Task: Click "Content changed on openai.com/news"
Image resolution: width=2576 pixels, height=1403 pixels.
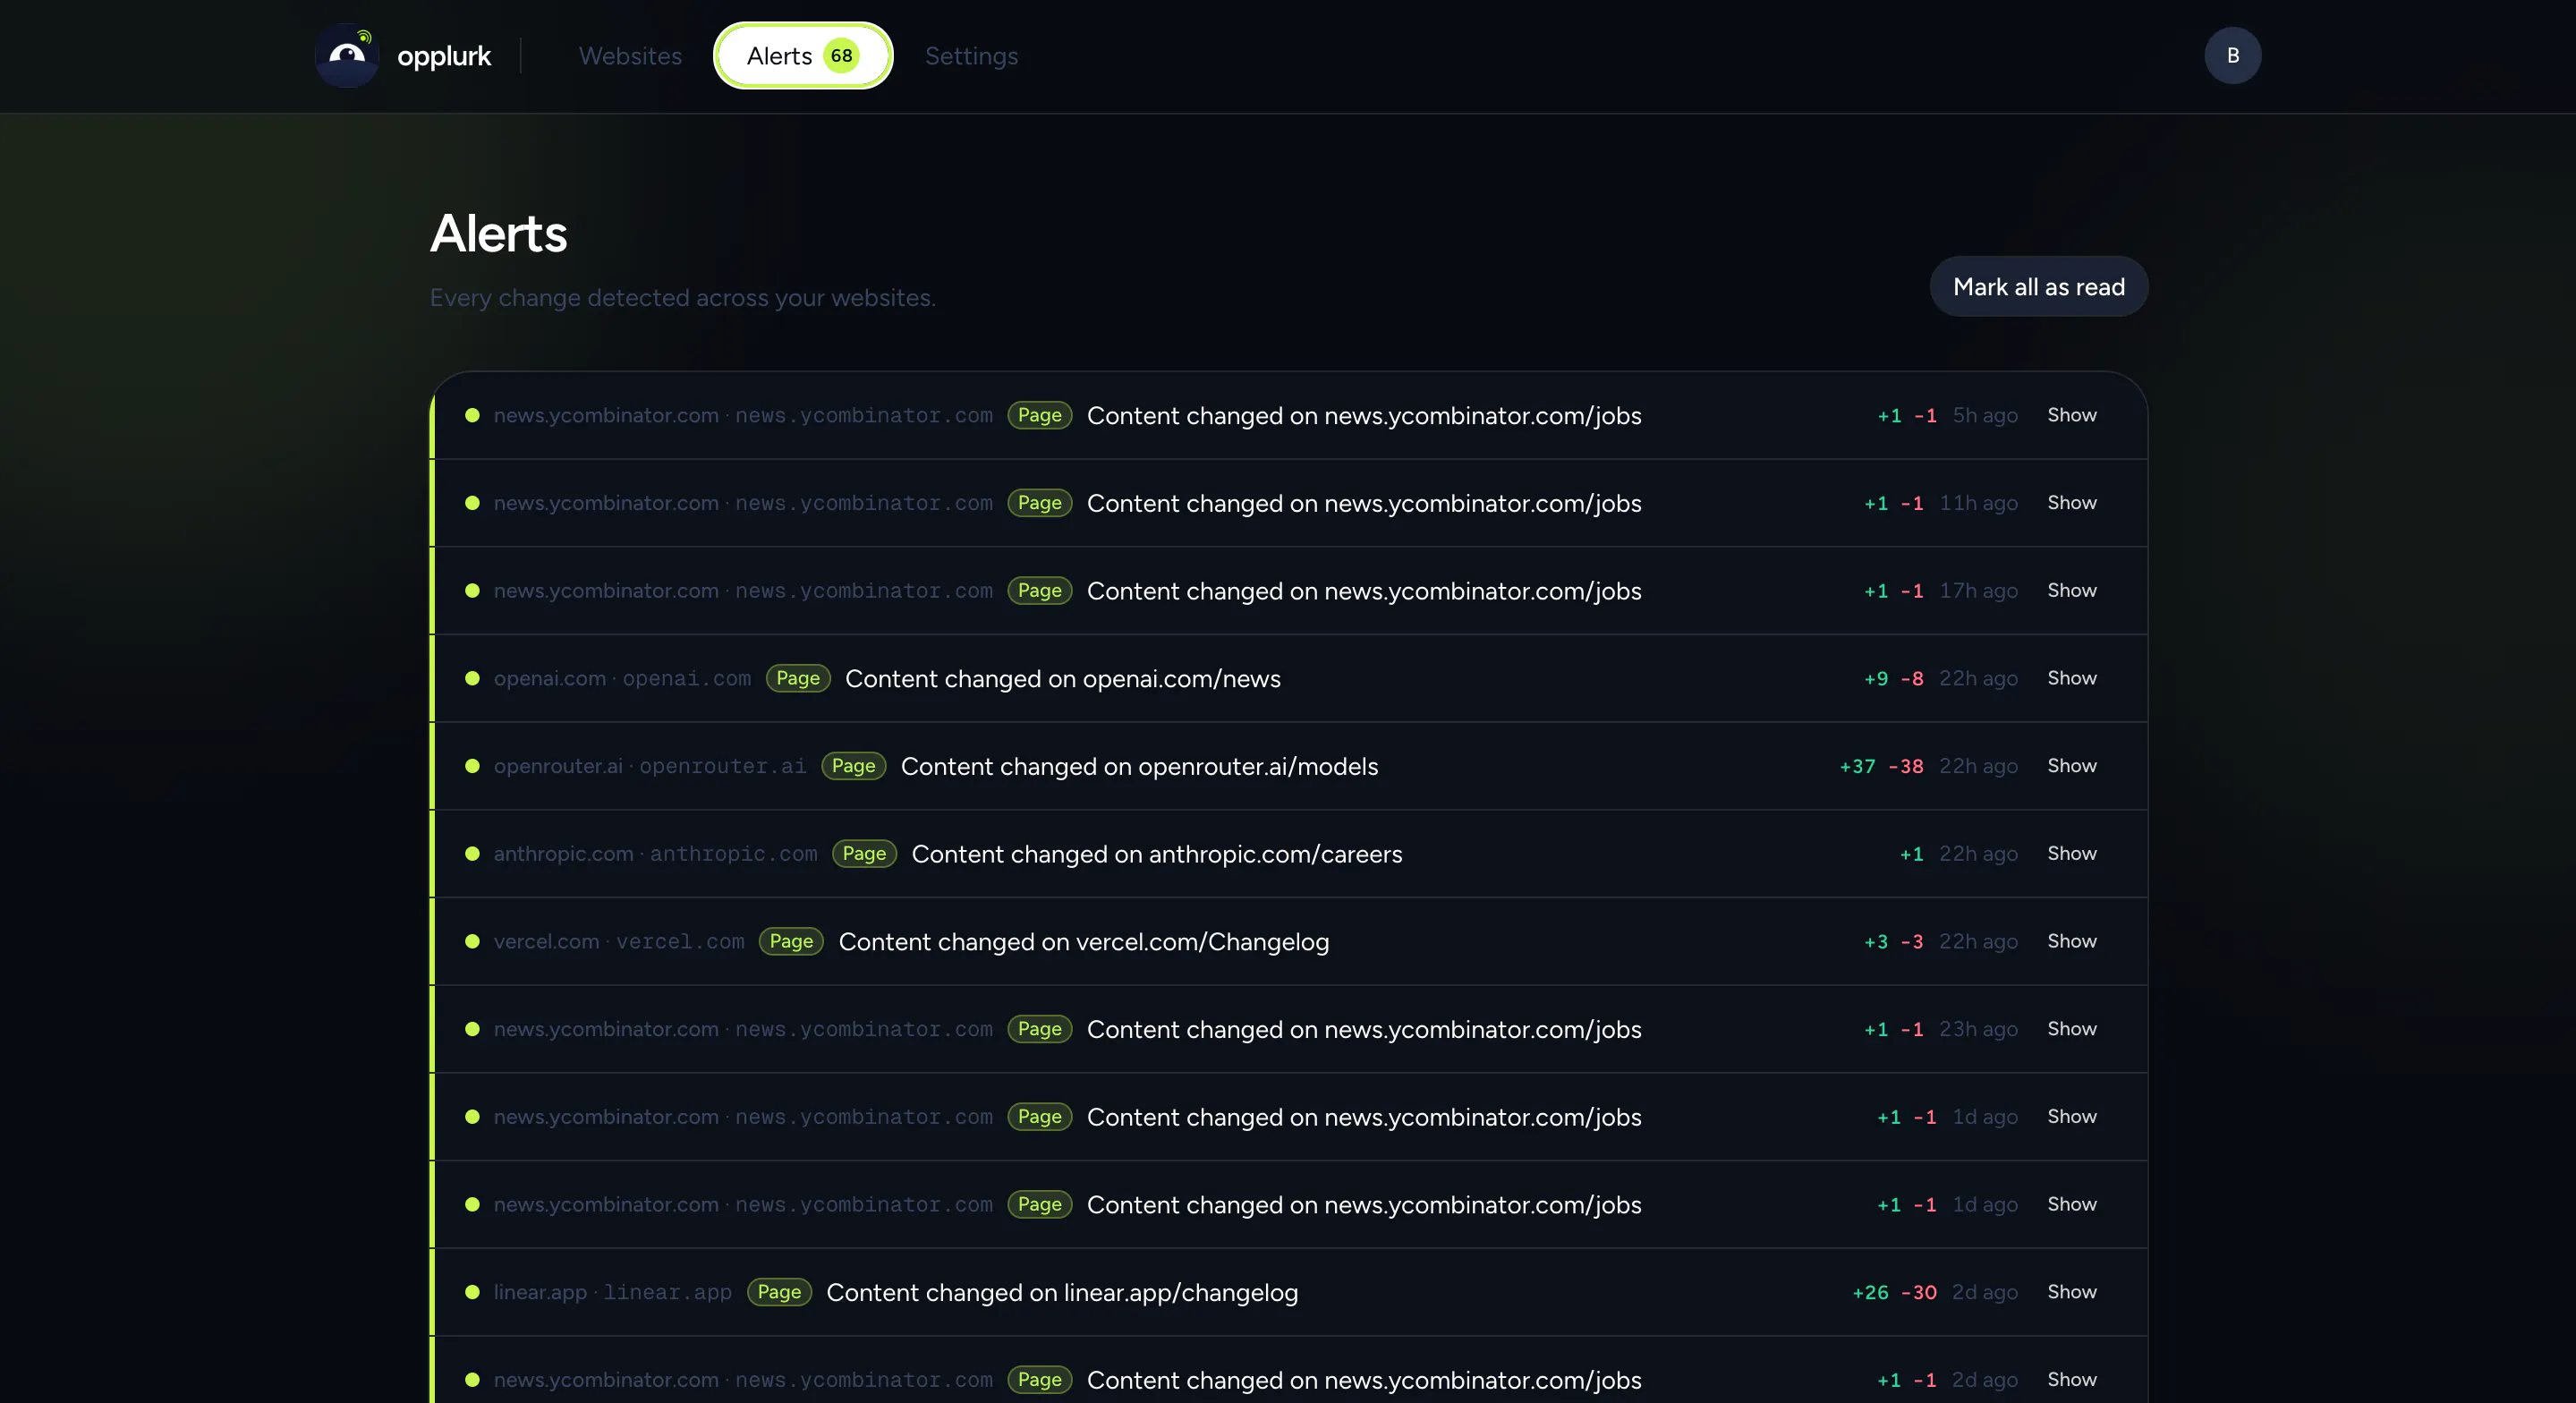Action: point(1062,679)
